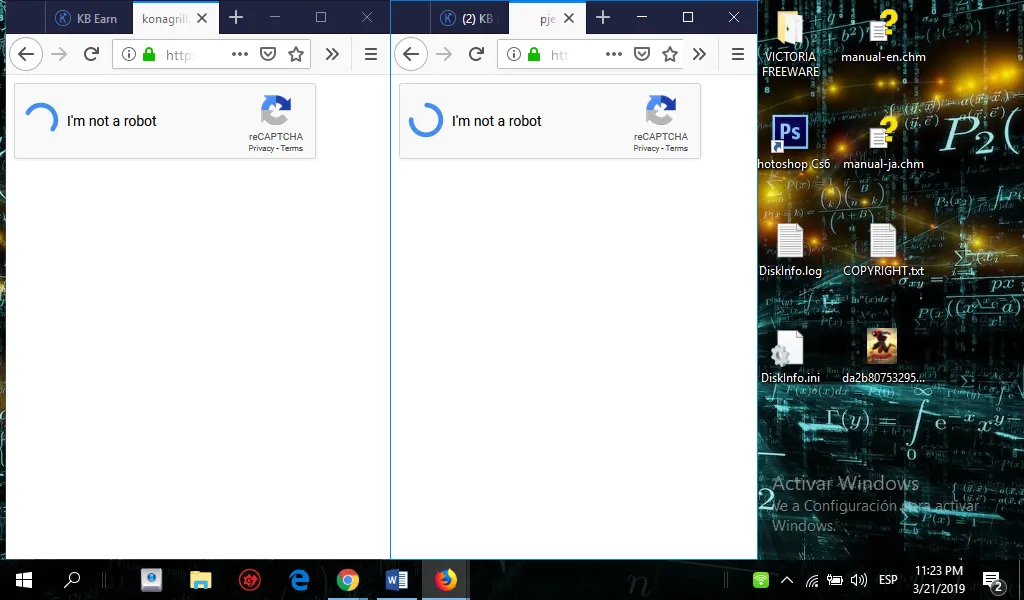1024x600 pixels.
Task: Open Google Chrome from the taskbar
Action: (347, 580)
